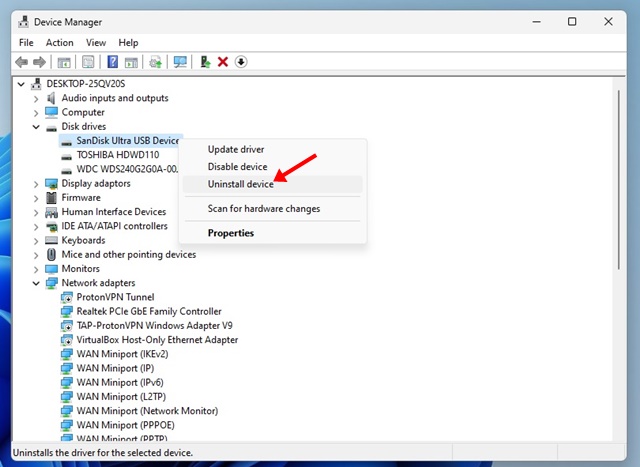This screenshot has height=467, width=640.
Task: Collapse the Network adapters category
Action: click(x=37, y=283)
